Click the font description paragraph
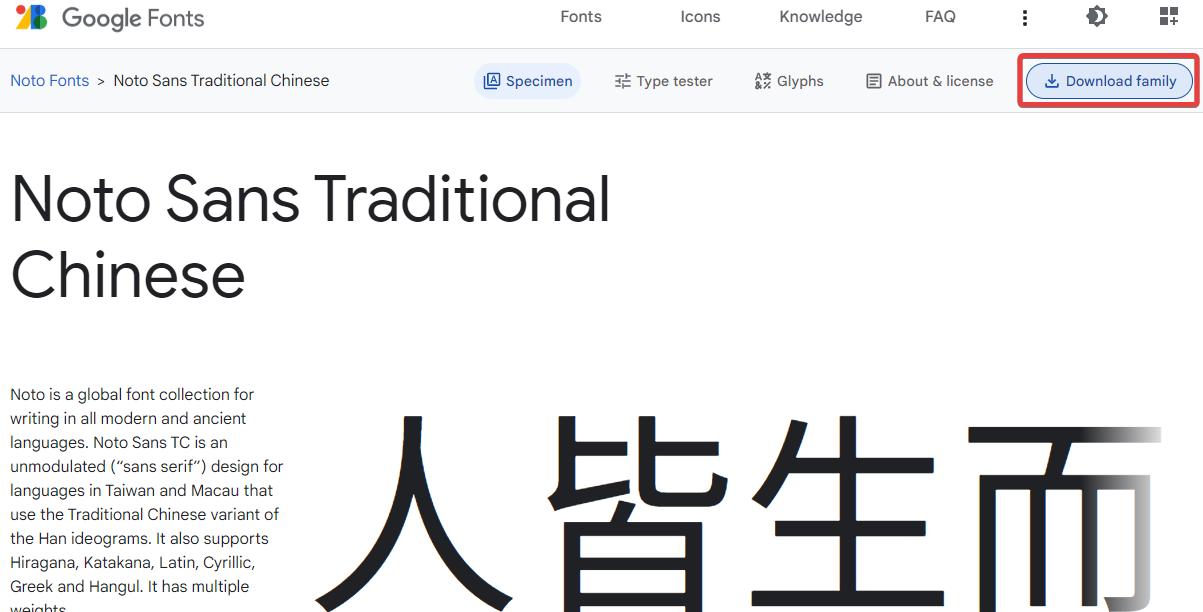Viewport: 1203px width, 612px height. point(147,499)
